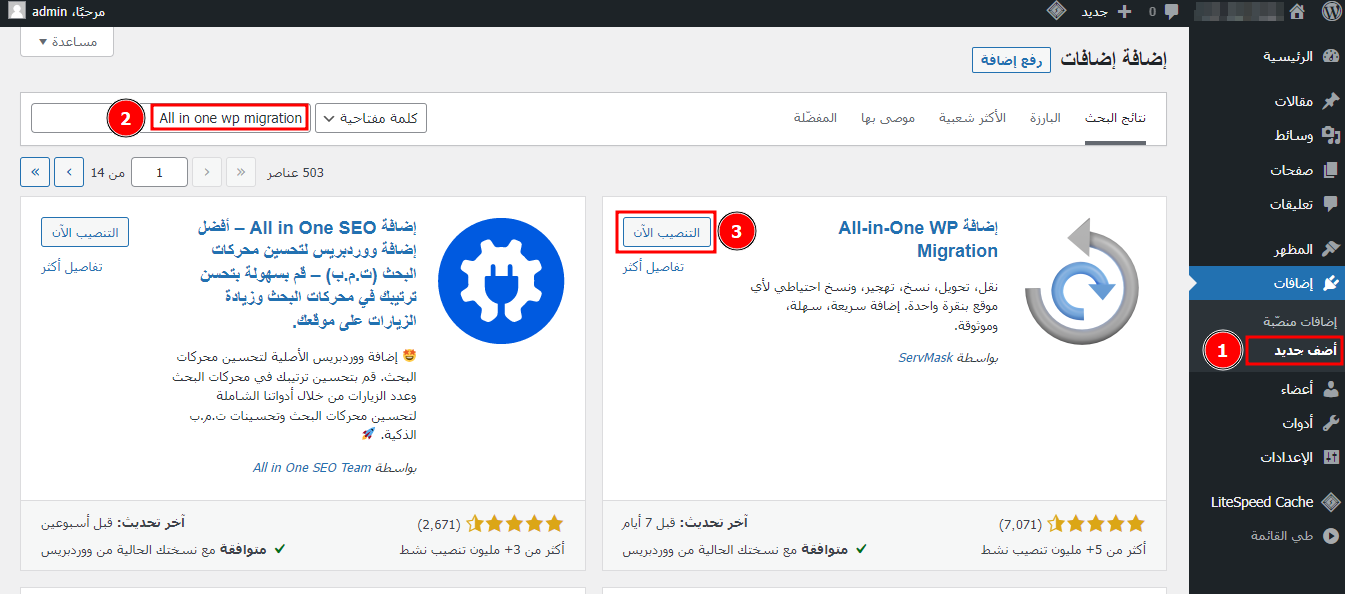Click the admin user avatar

click(x=17, y=12)
